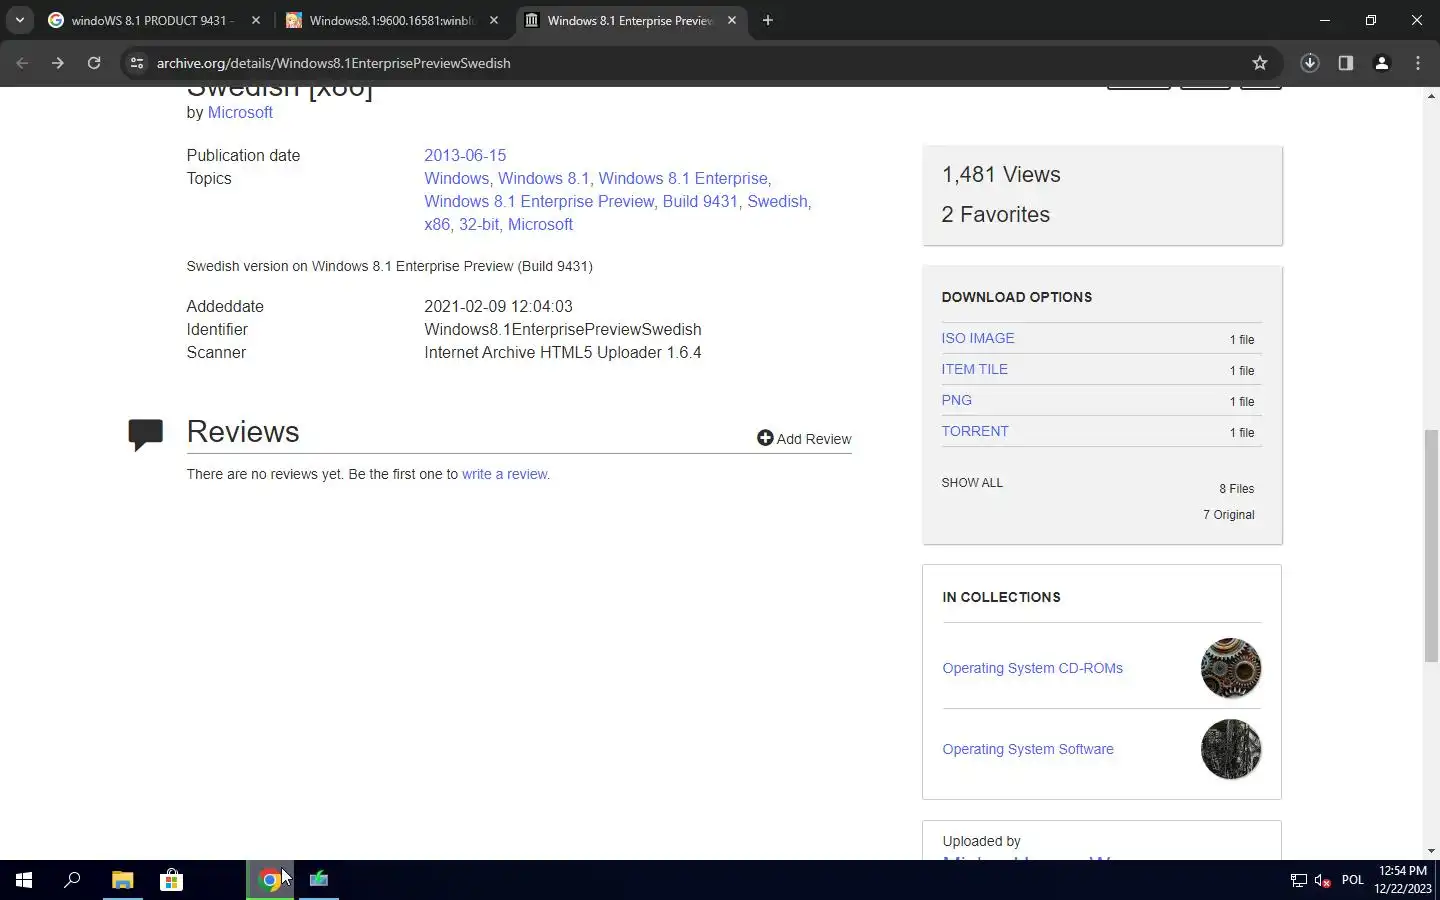Click the browser back arrow
Viewport: 1440px width, 900px height.
pos(22,63)
